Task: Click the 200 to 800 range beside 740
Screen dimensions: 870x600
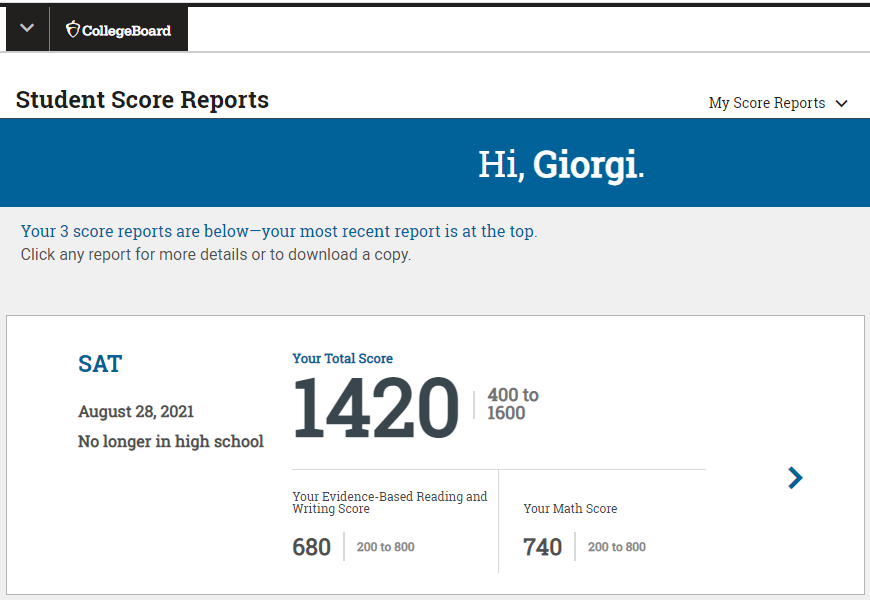Action: pos(616,547)
